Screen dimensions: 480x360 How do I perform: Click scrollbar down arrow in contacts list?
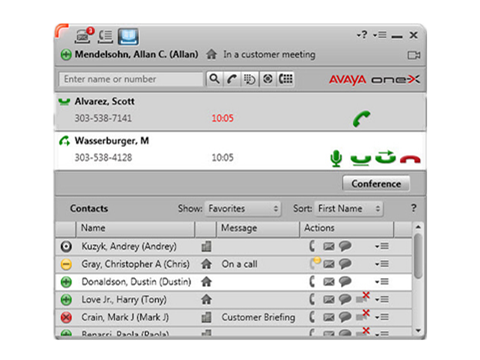tap(418, 330)
